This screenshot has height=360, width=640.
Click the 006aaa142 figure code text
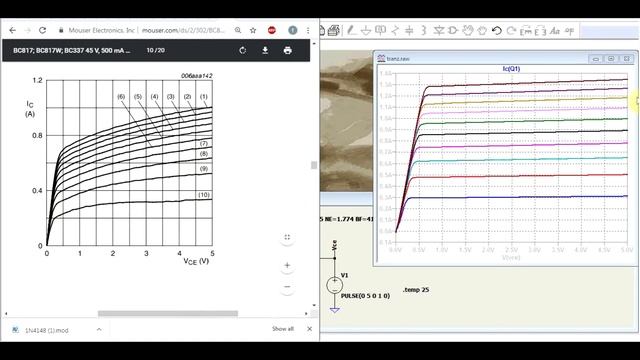(197, 76)
